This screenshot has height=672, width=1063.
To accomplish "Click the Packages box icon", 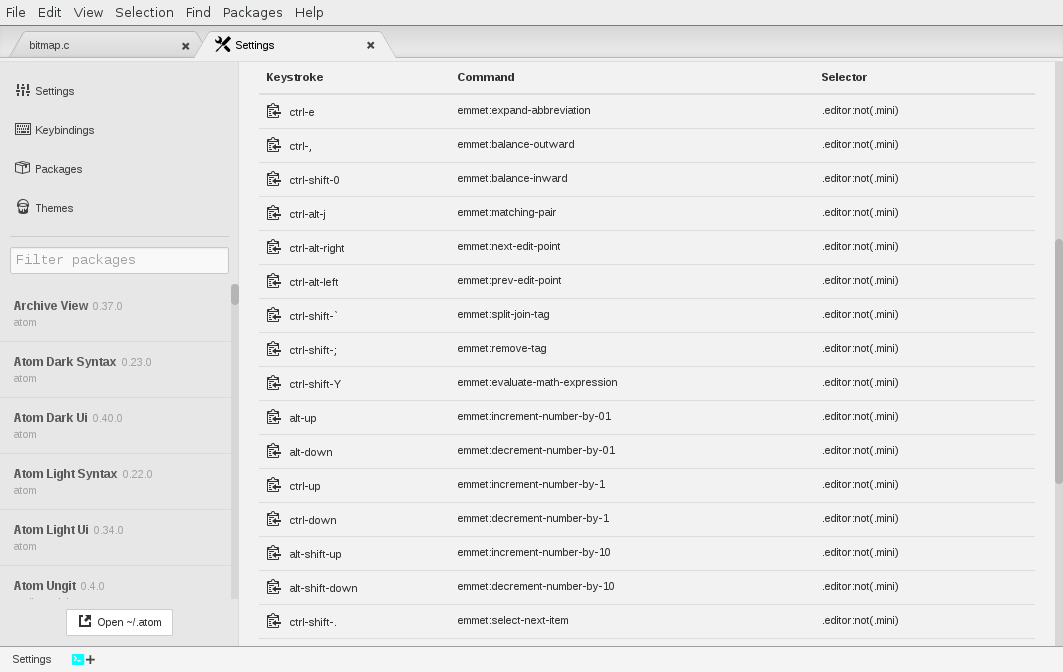I will pyautogui.click(x=23, y=167).
